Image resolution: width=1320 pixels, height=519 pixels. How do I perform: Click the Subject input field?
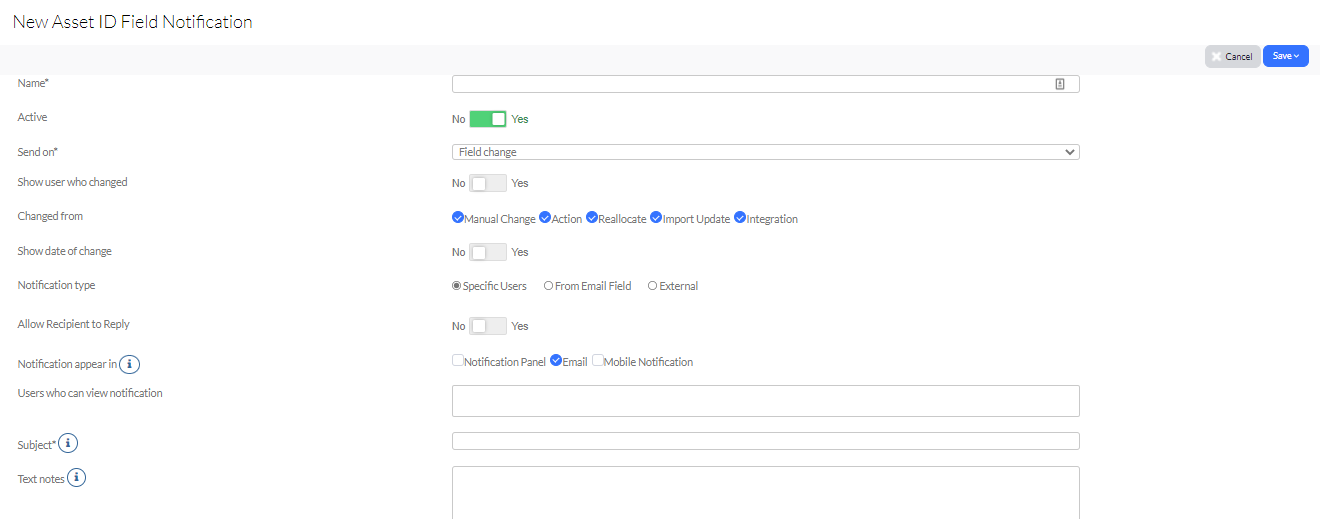click(x=766, y=441)
